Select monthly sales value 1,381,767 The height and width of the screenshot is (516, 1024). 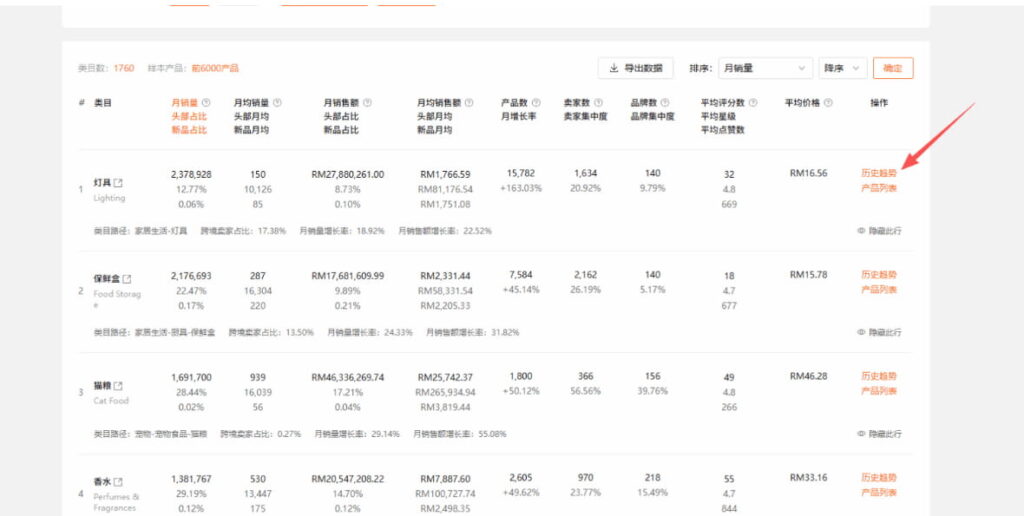pos(191,479)
